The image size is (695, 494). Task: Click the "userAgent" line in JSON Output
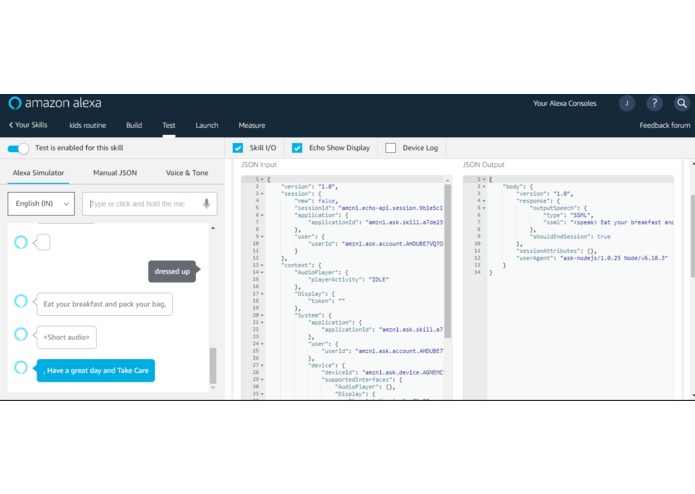pyautogui.click(x=592, y=258)
